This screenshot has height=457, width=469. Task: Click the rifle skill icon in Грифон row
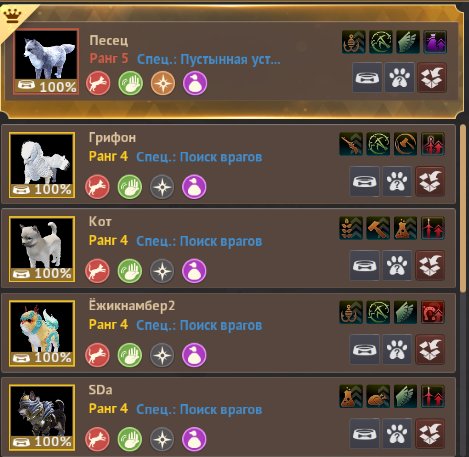(x=351, y=144)
